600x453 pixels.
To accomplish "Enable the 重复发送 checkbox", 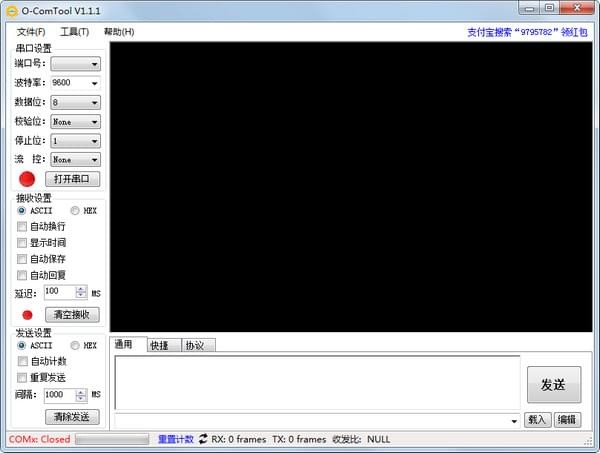I will click(x=22, y=378).
